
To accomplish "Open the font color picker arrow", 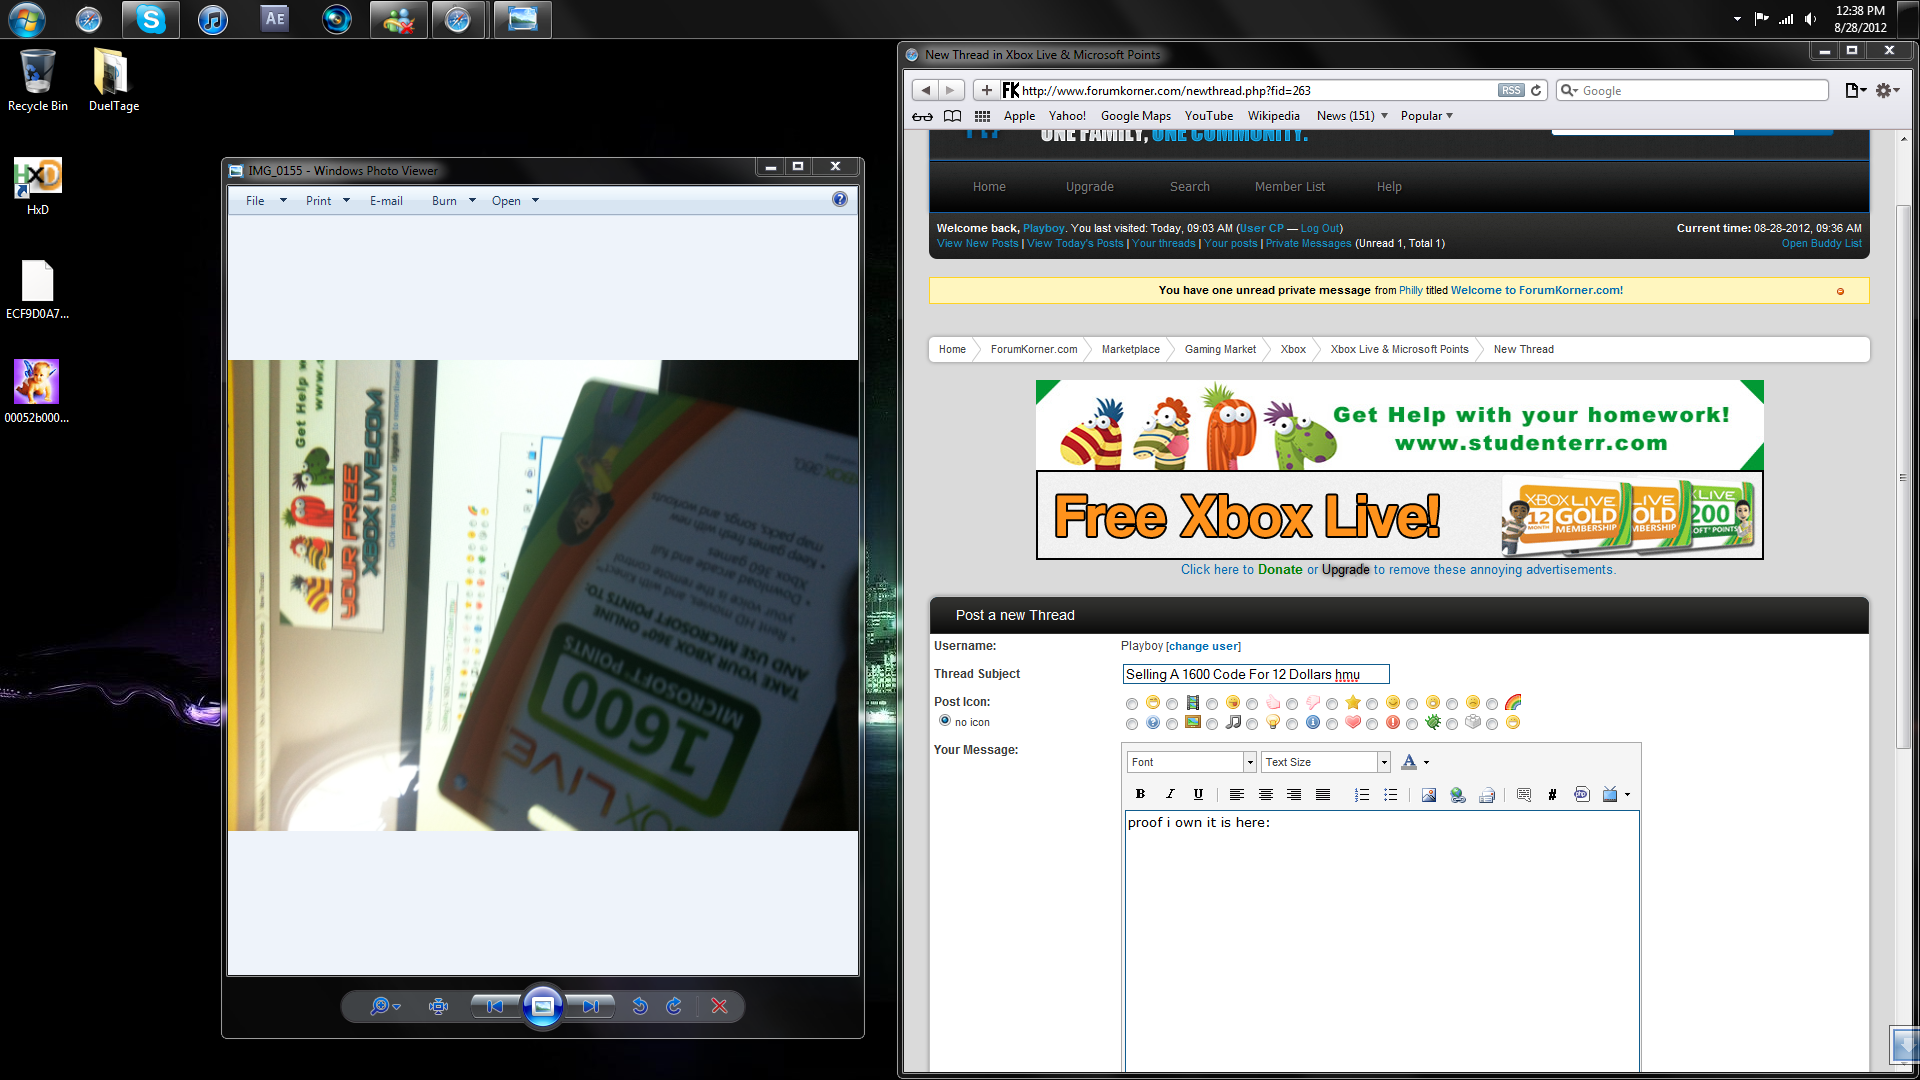I will point(1426,762).
